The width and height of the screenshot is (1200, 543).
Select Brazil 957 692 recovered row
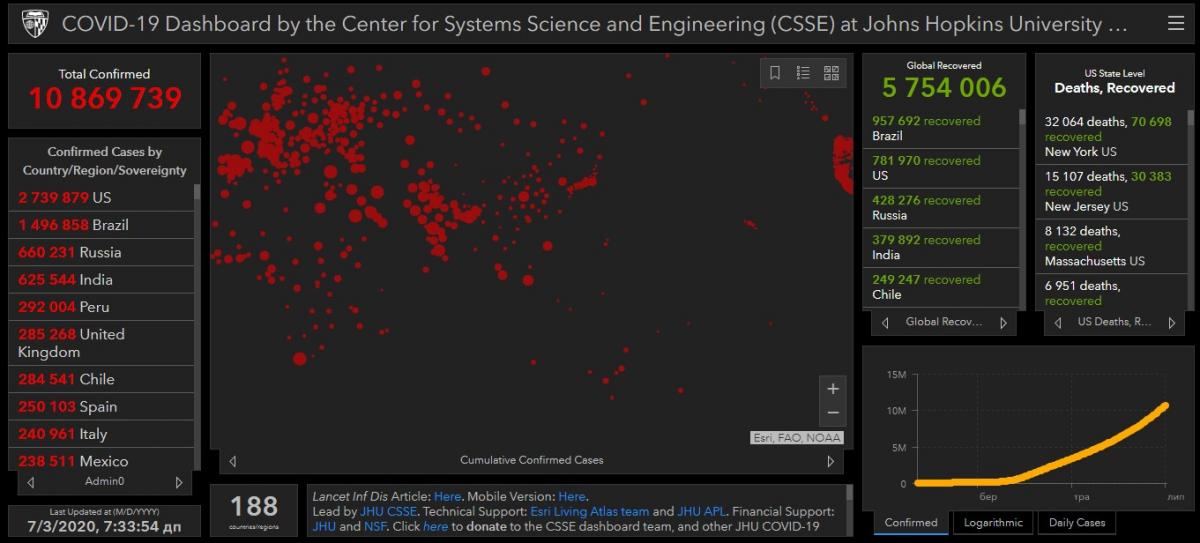click(x=940, y=128)
